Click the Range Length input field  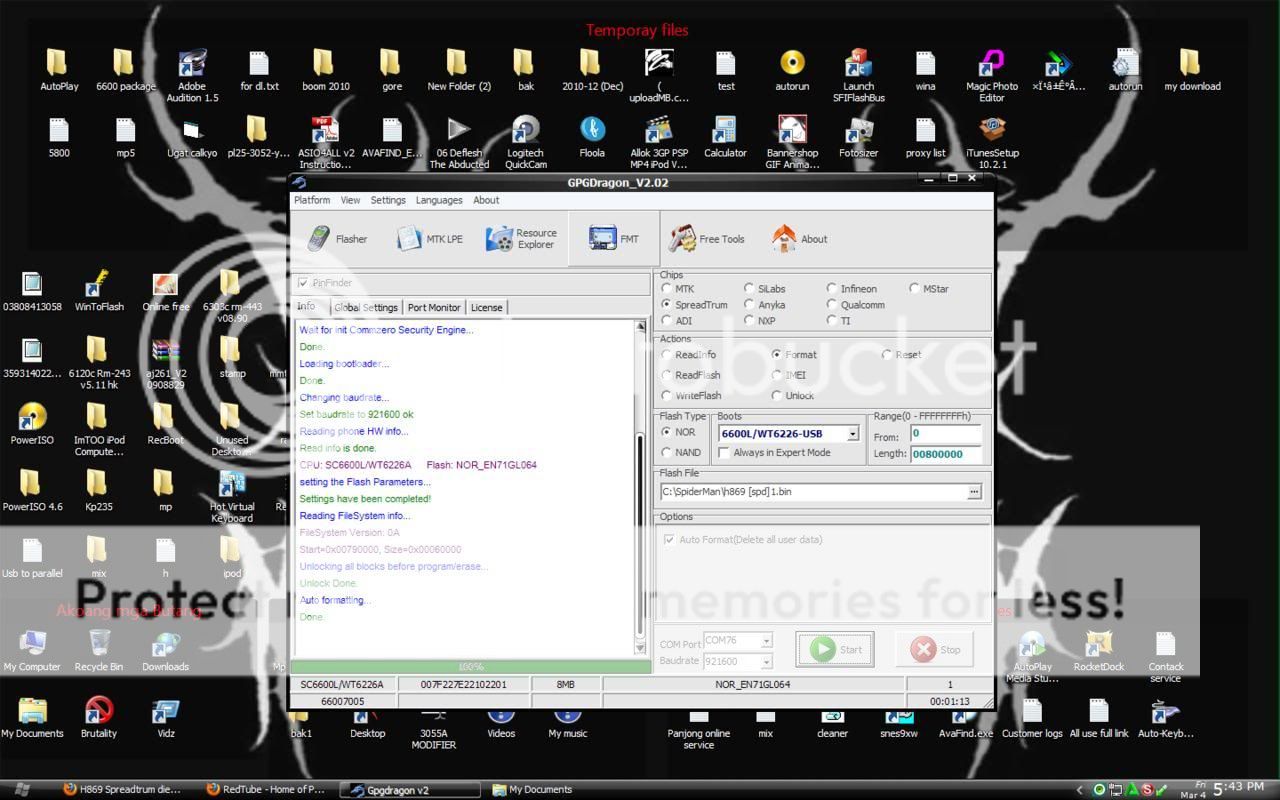[x=945, y=454]
